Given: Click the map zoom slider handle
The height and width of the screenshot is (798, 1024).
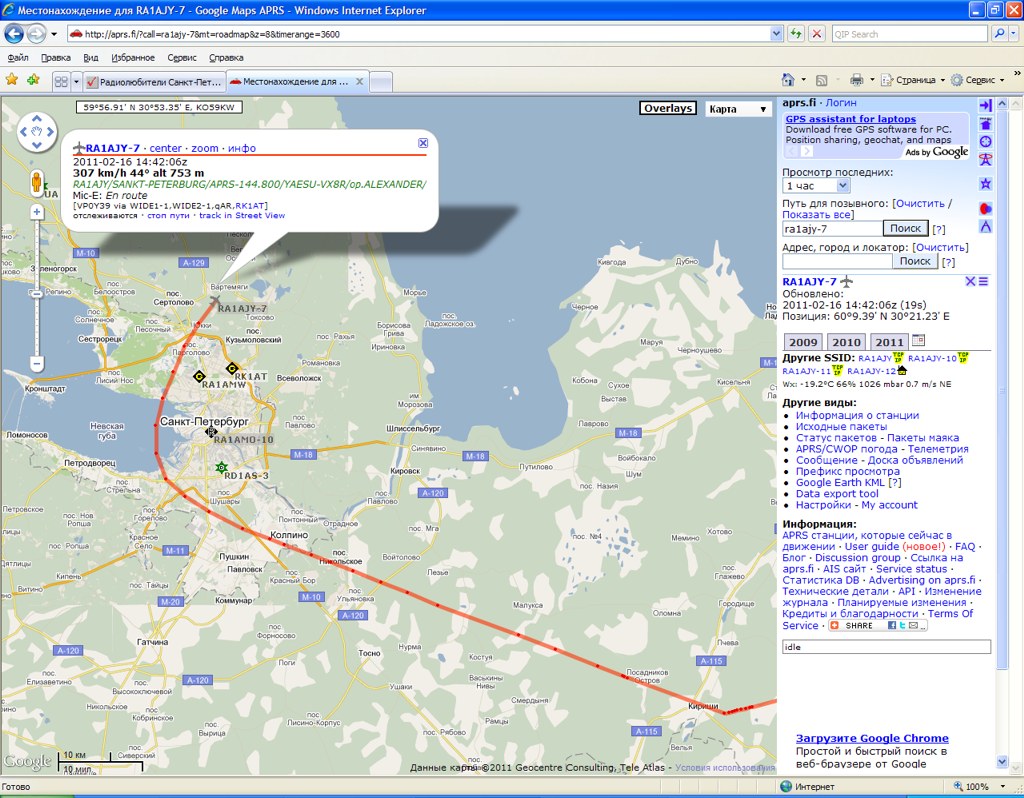Looking at the screenshot, I should [37, 294].
